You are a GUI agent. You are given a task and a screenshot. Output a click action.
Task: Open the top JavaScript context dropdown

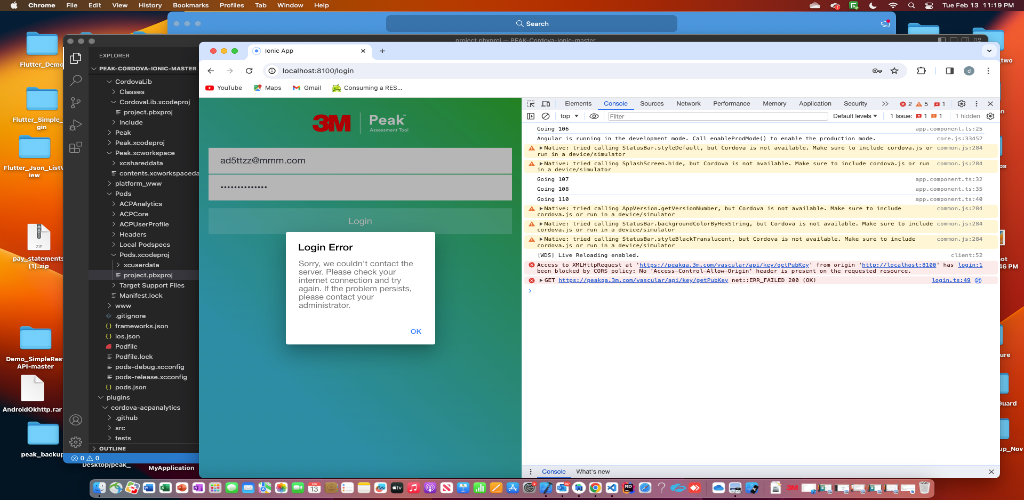(x=569, y=116)
